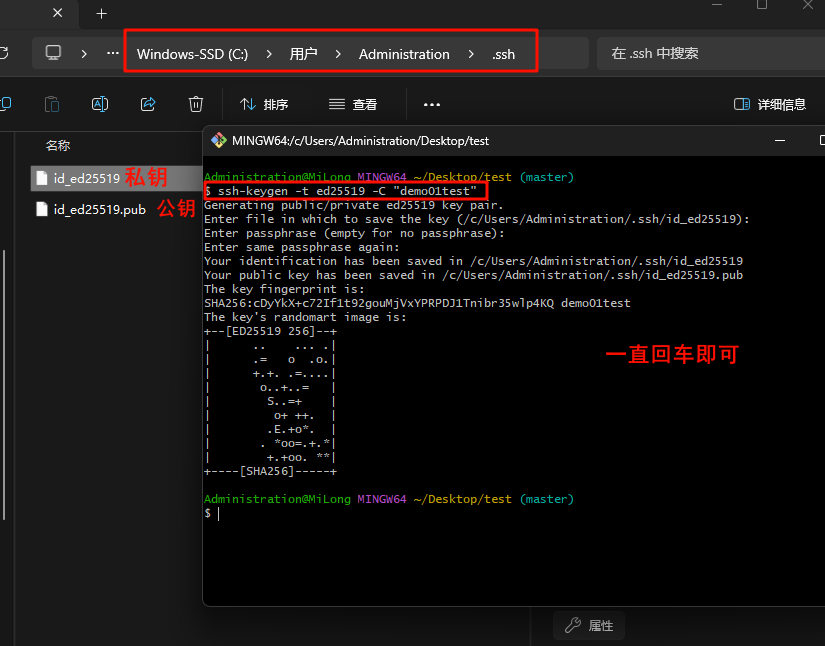
Task: Click the 属性 properties button
Action: click(589, 625)
